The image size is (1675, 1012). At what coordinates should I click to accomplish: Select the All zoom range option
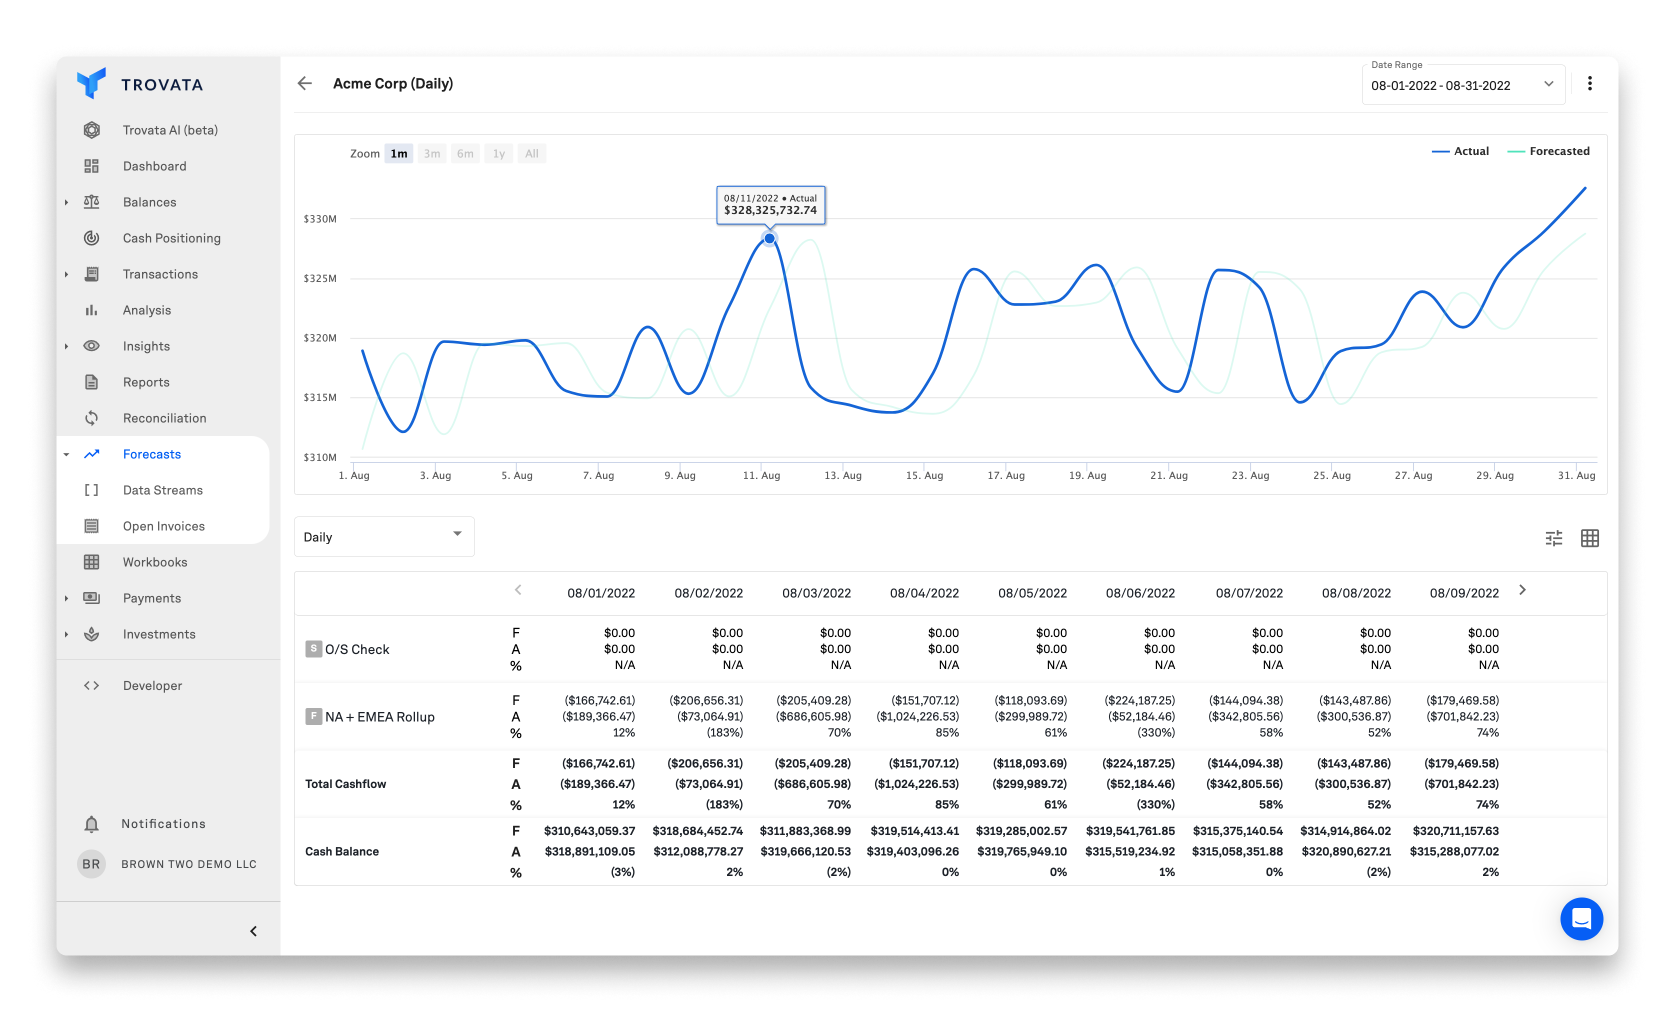[x=531, y=153]
